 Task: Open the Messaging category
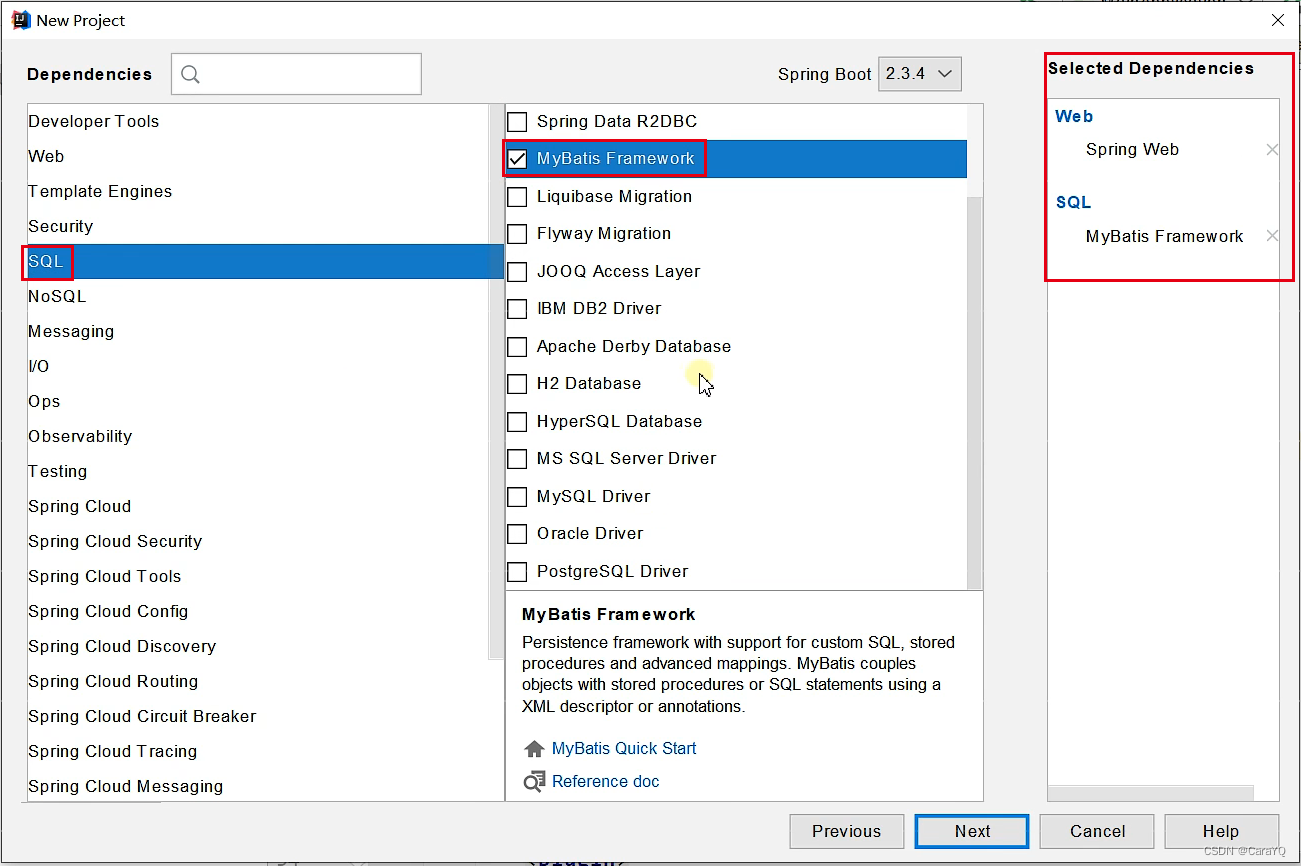pos(258,332)
